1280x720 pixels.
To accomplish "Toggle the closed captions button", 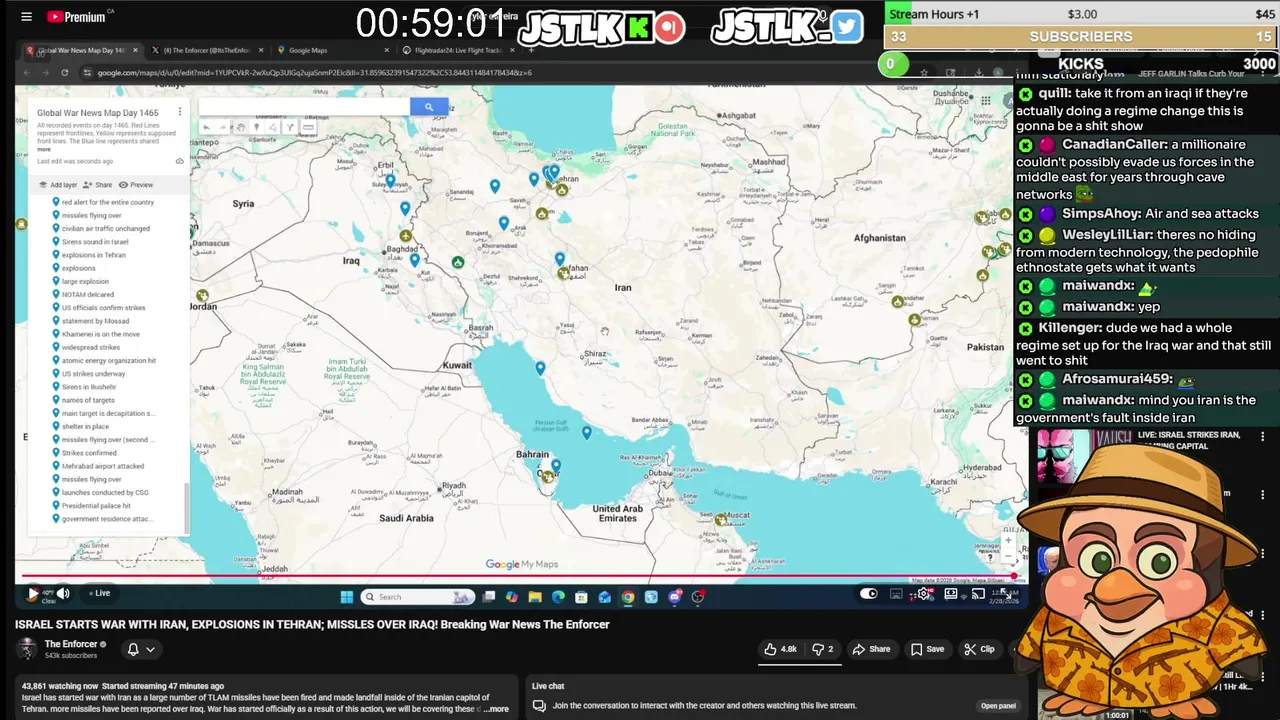I will (896, 594).
